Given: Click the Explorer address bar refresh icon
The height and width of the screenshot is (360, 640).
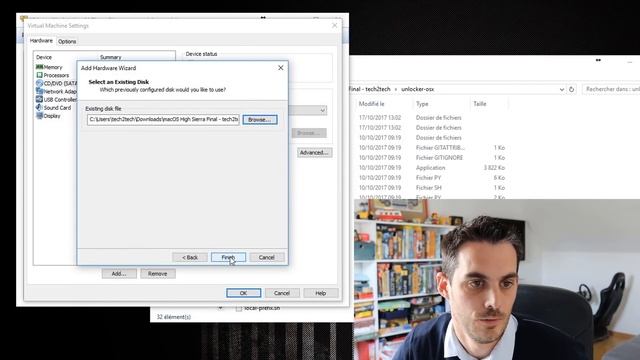Looking at the screenshot, I should click(571, 89).
